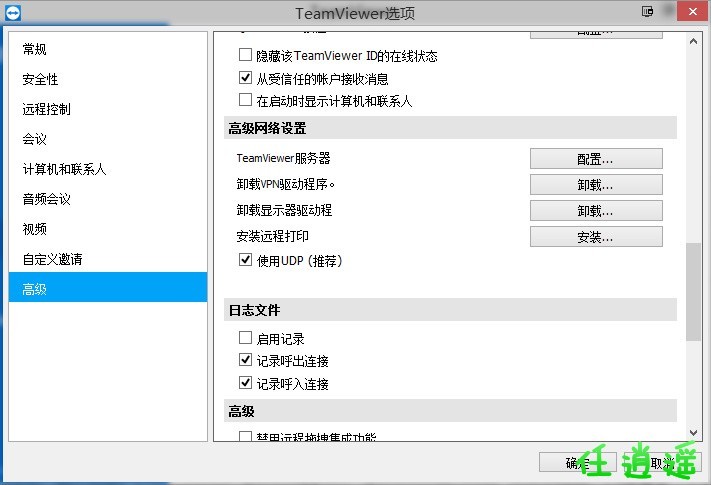Click 配置... for TeamViewer服务器

596,159
